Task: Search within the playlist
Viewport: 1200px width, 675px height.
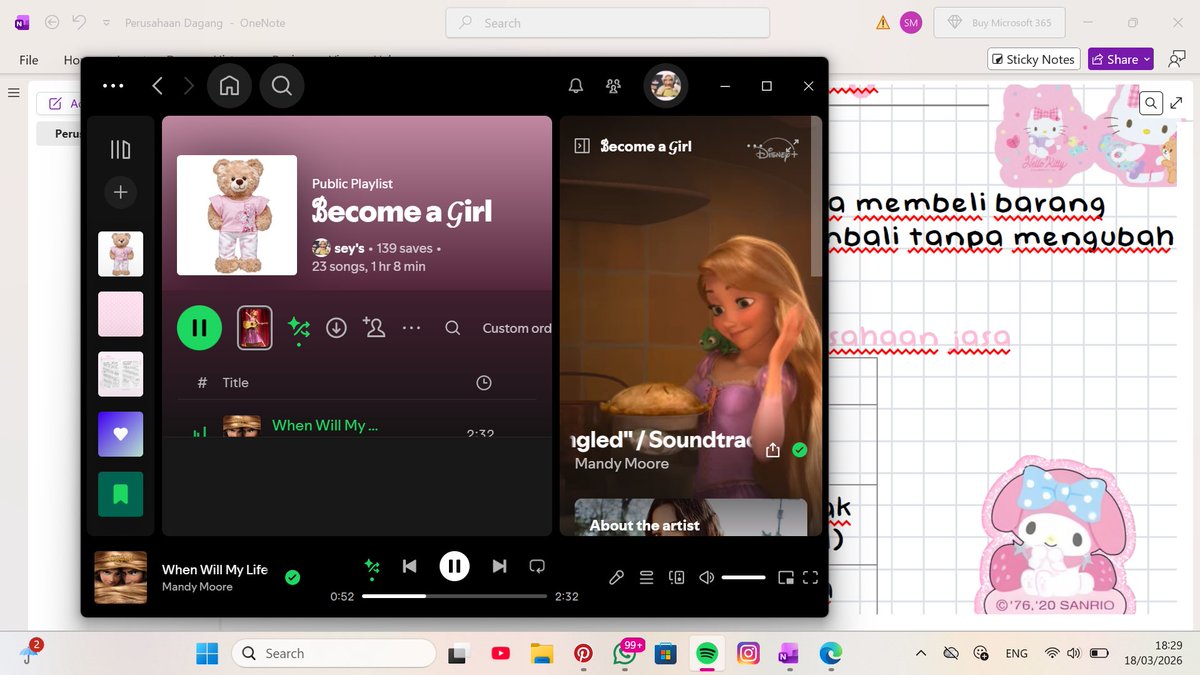Action: [x=453, y=328]
